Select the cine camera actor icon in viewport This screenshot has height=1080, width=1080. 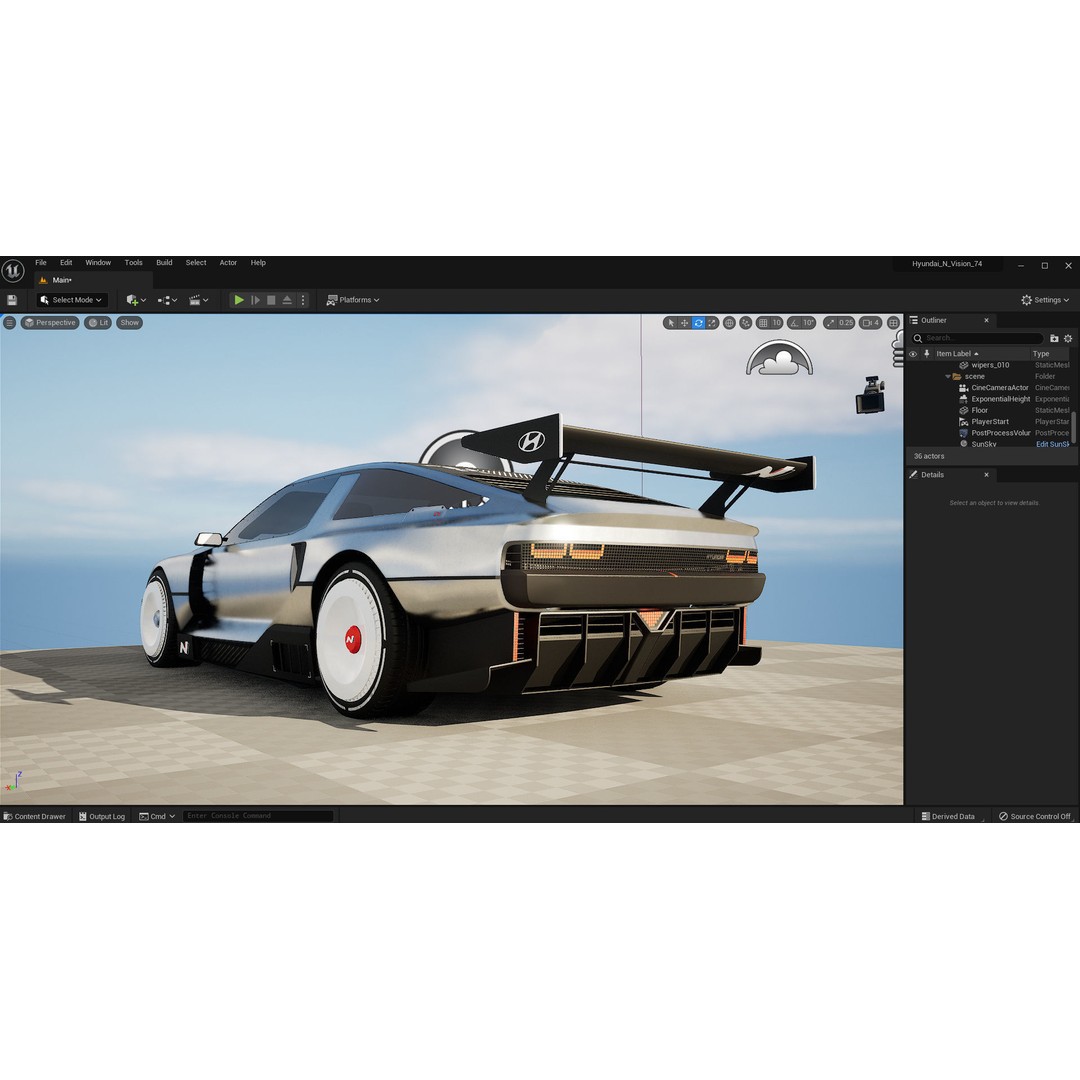(870, 395)
